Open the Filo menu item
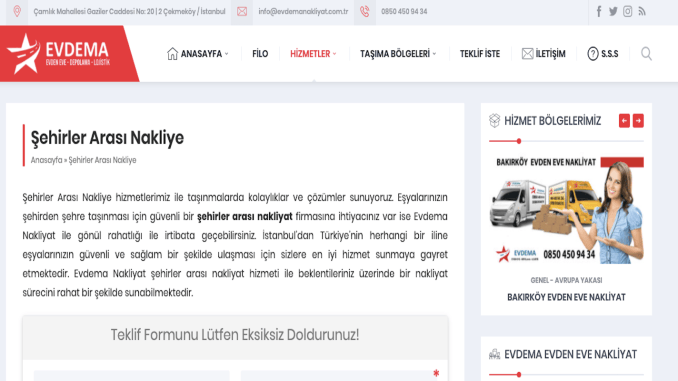The width and height of the screenshot is (678, 381). [260, 54]
